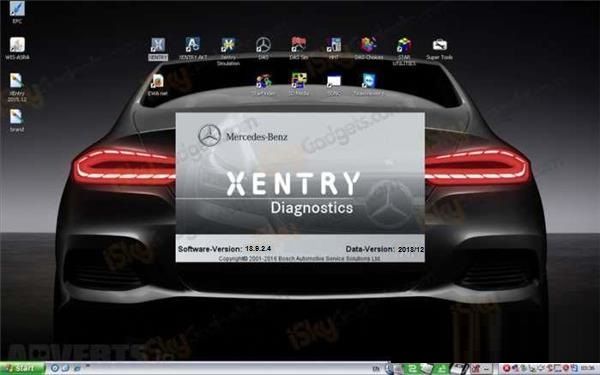Launch the DAS Sim shortcut
This screenshot has height=375, width=600.
click(298, 48)
